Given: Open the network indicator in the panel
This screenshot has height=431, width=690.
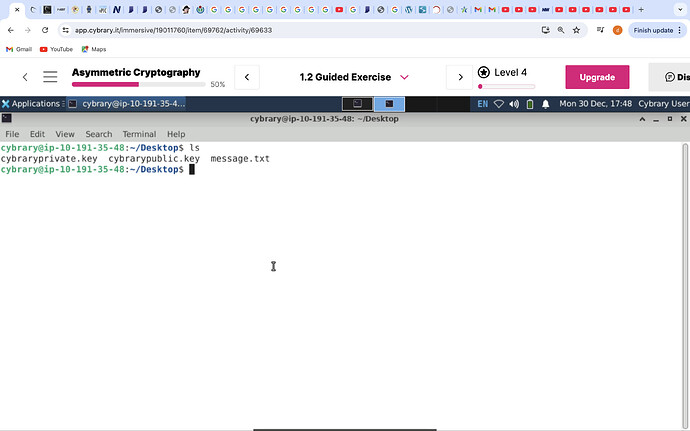Looking at the screenshot, I should click(499, 103).
